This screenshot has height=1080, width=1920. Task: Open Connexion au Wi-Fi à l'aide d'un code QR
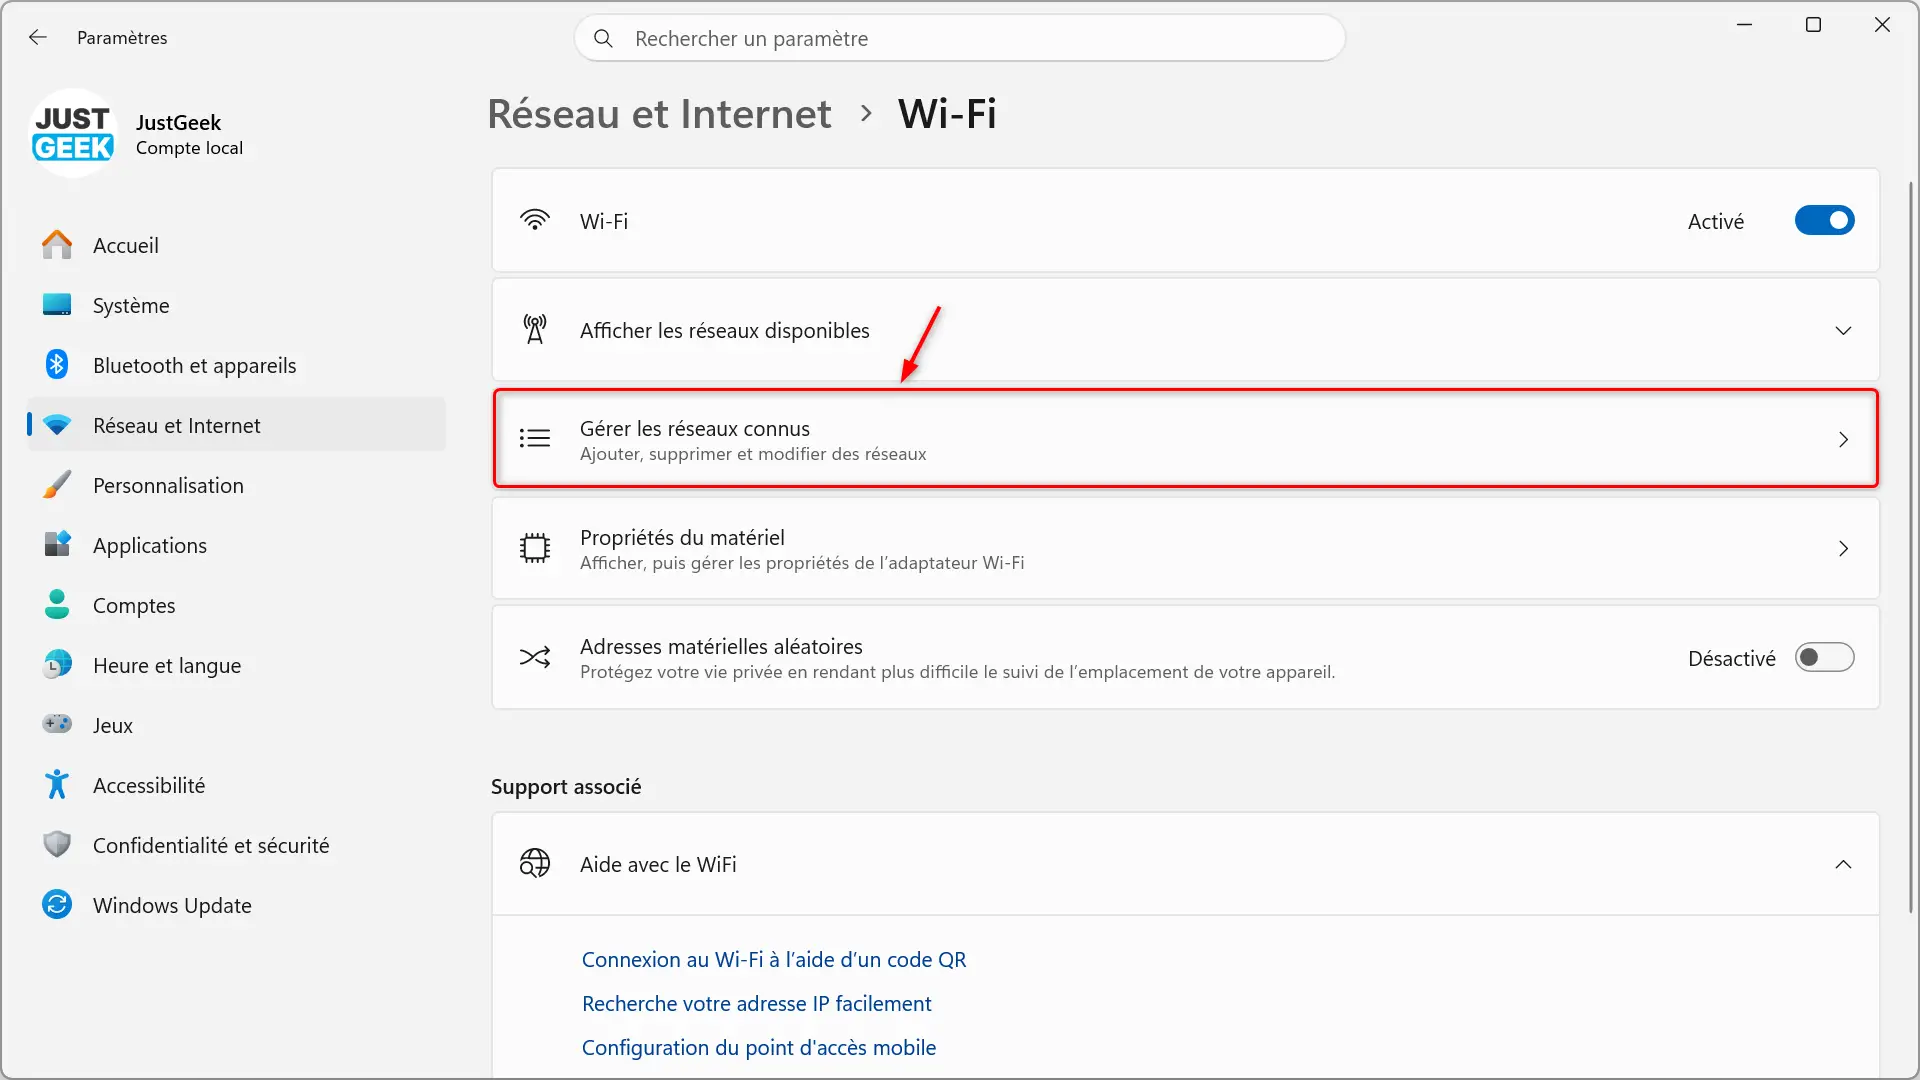coord(774,959)
